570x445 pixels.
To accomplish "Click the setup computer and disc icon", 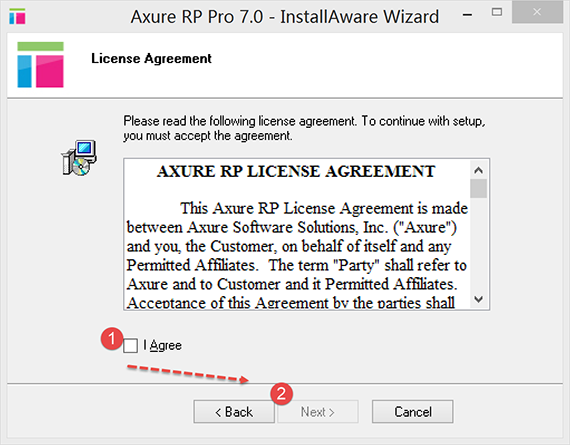I will coord(79,158).
